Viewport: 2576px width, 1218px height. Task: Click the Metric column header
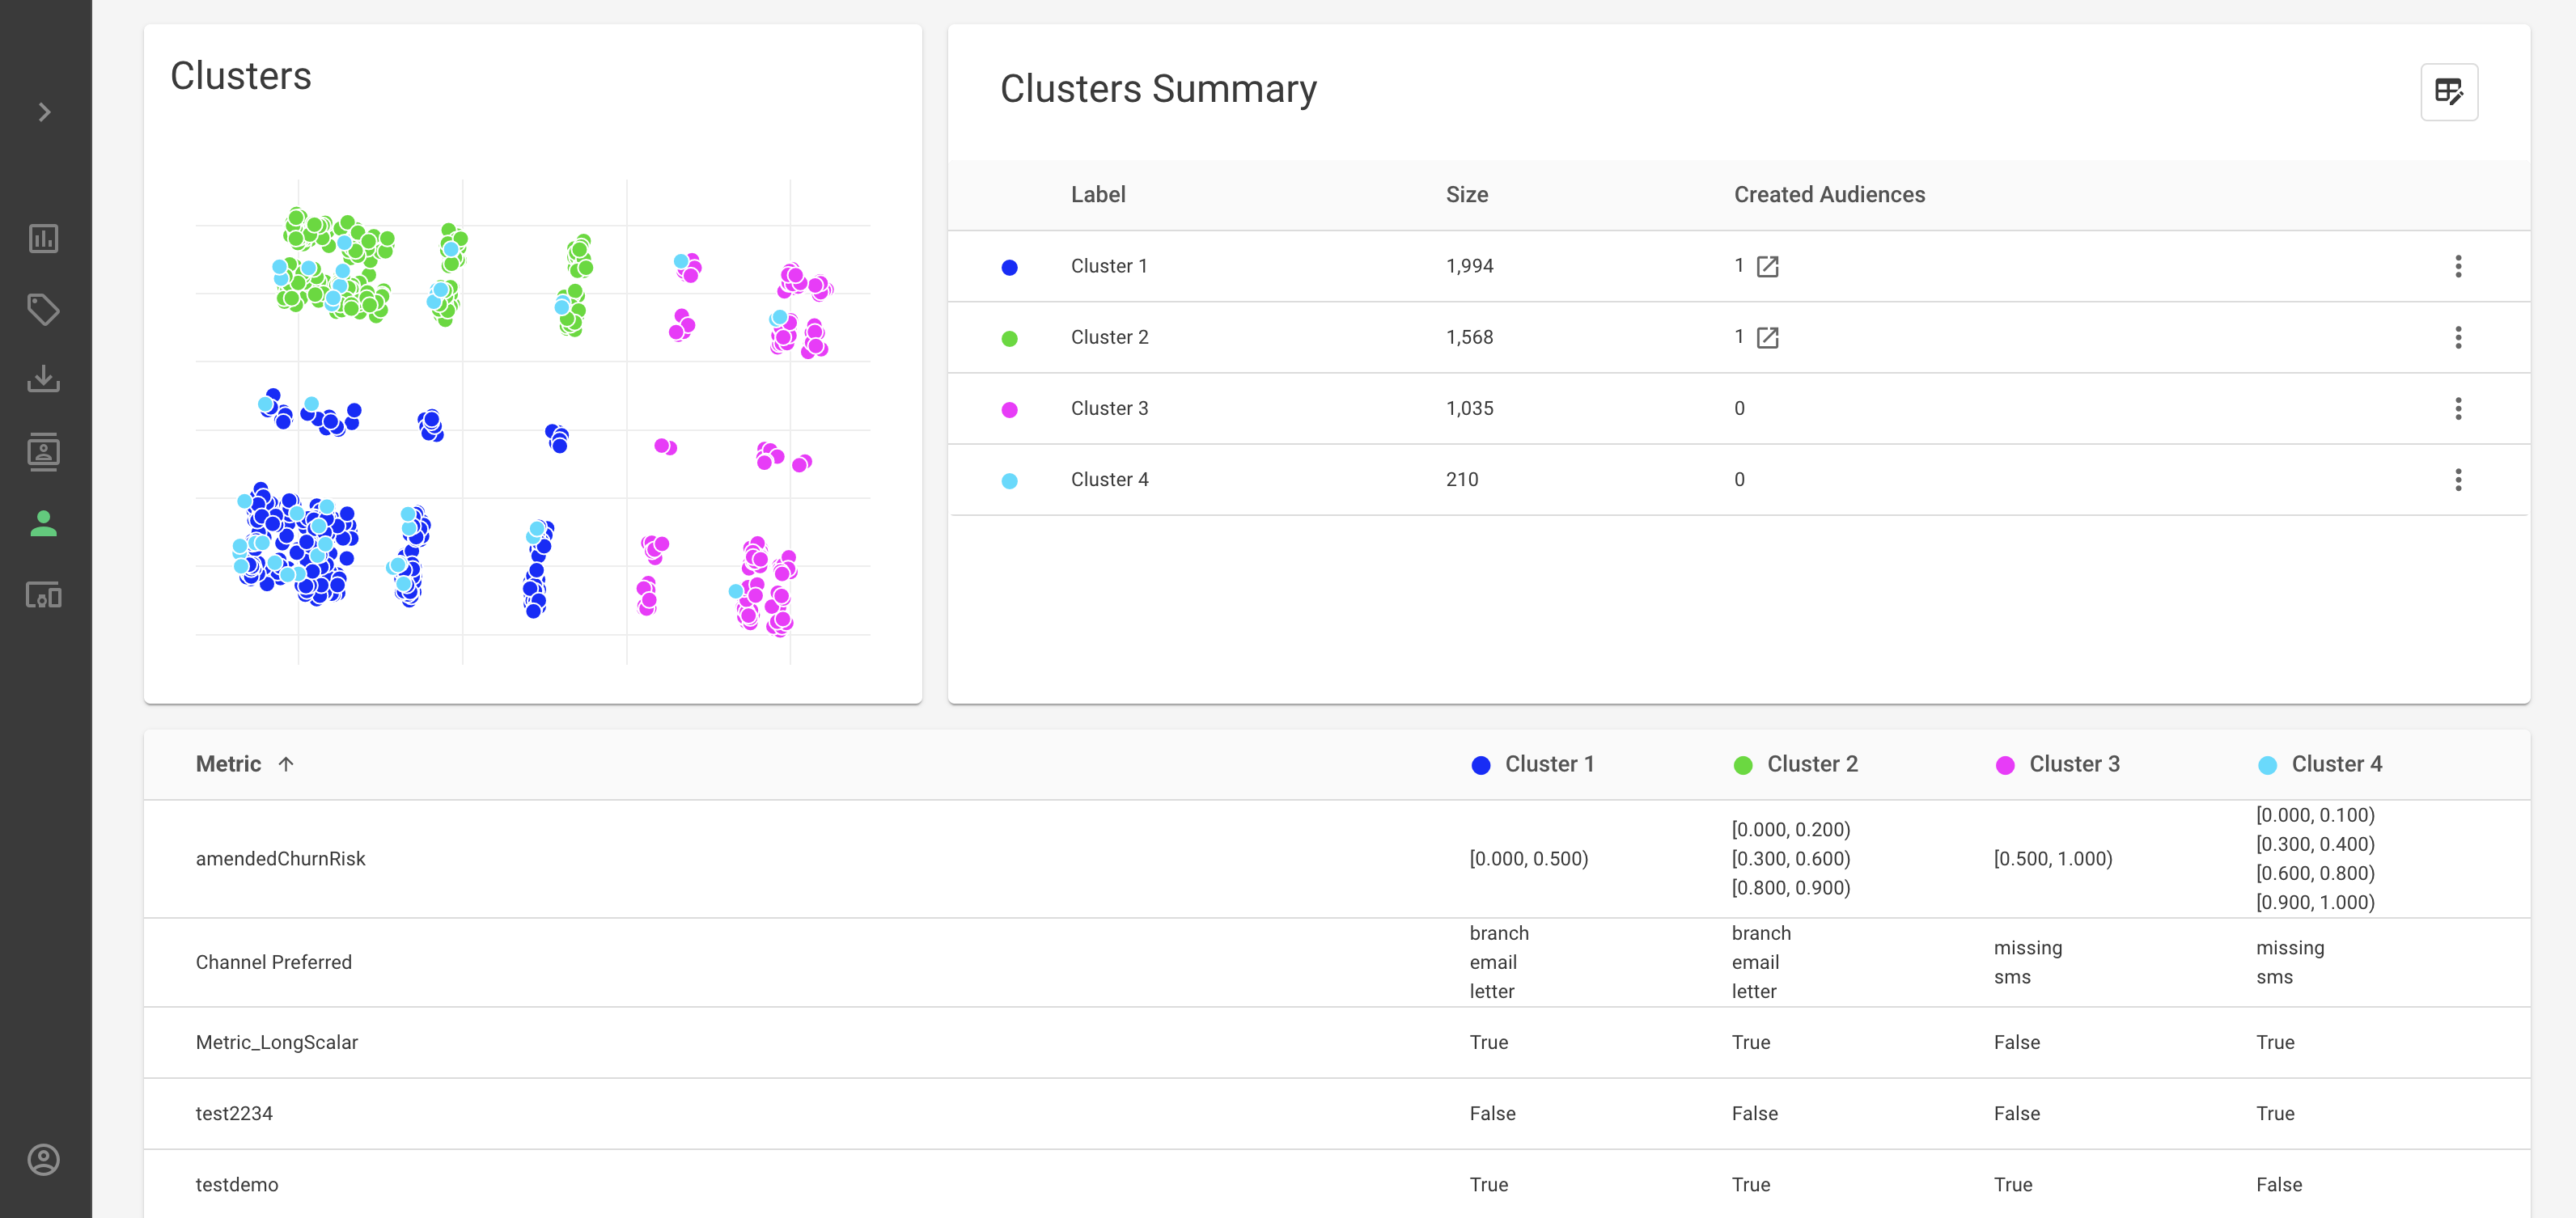[x=228, y=764]
